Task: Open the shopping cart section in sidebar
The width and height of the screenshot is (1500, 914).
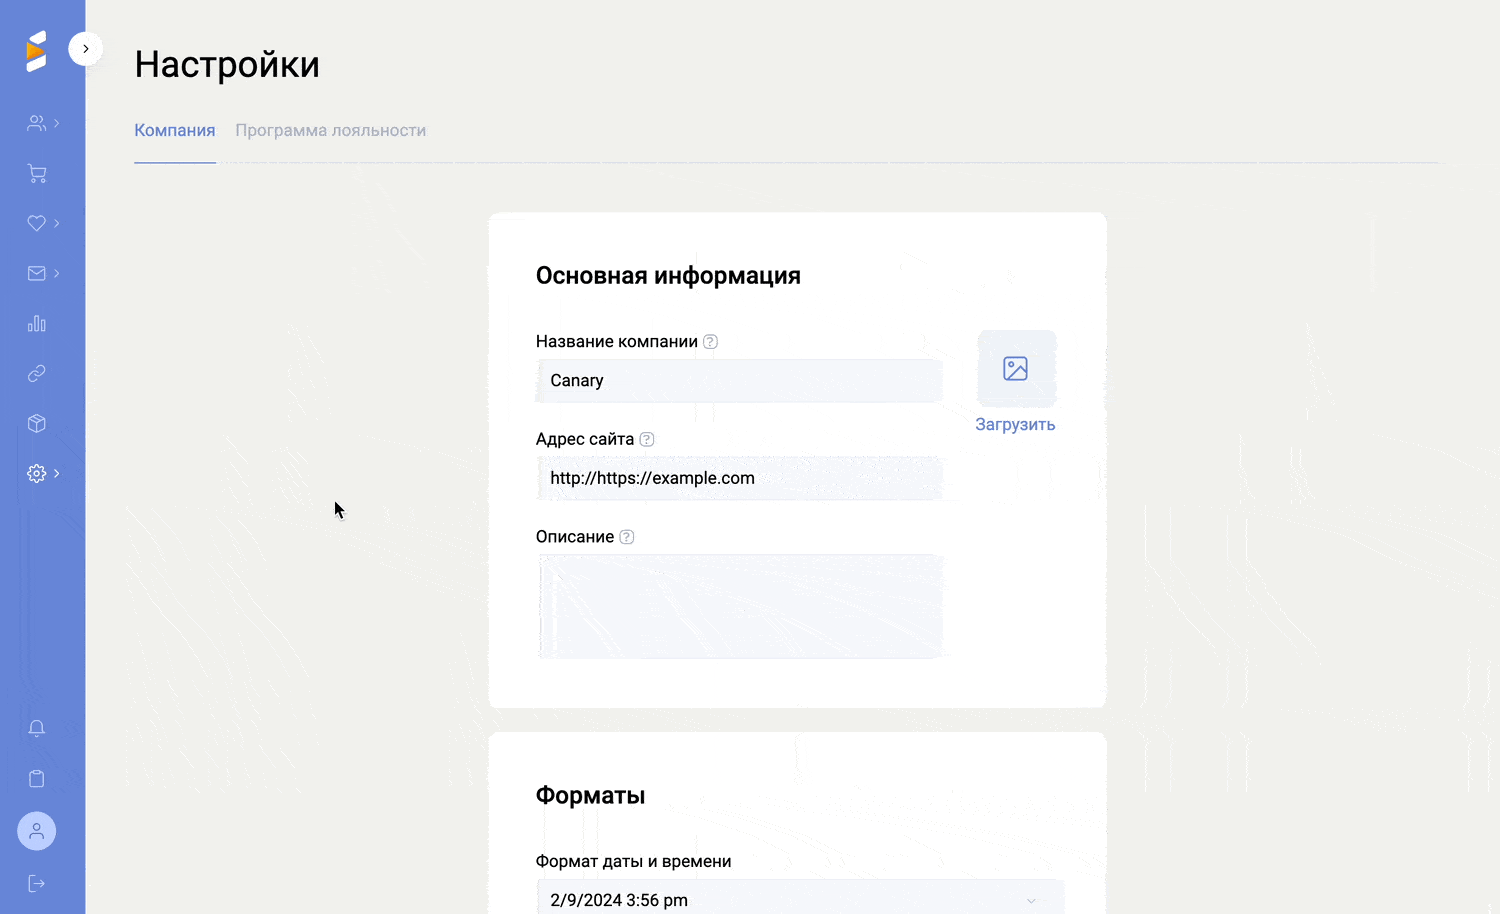Action: coord(37,174)
